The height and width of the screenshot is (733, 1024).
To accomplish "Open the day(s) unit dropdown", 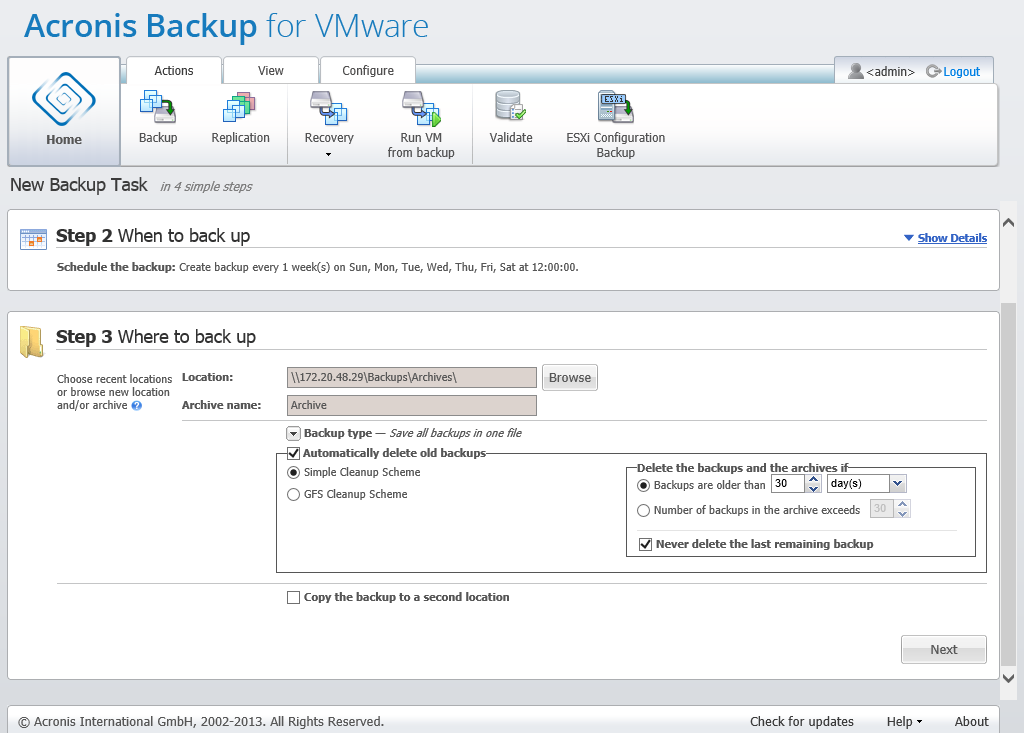I will click(x=897, y=484).
